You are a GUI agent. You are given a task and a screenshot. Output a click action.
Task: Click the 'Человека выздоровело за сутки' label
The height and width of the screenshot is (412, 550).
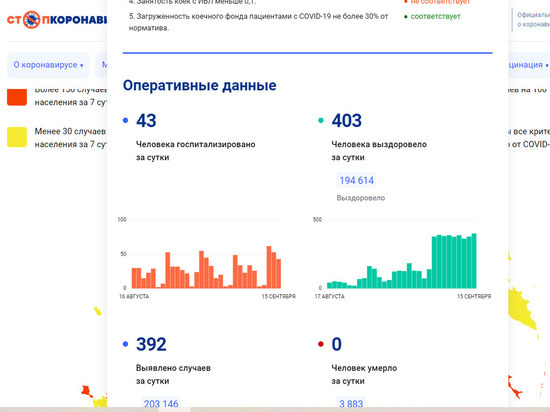pos(379,151)
